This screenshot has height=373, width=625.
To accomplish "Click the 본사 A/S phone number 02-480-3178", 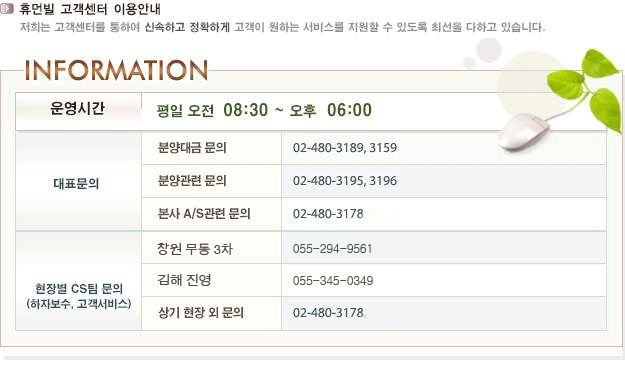I will click(x=328, y=214).
